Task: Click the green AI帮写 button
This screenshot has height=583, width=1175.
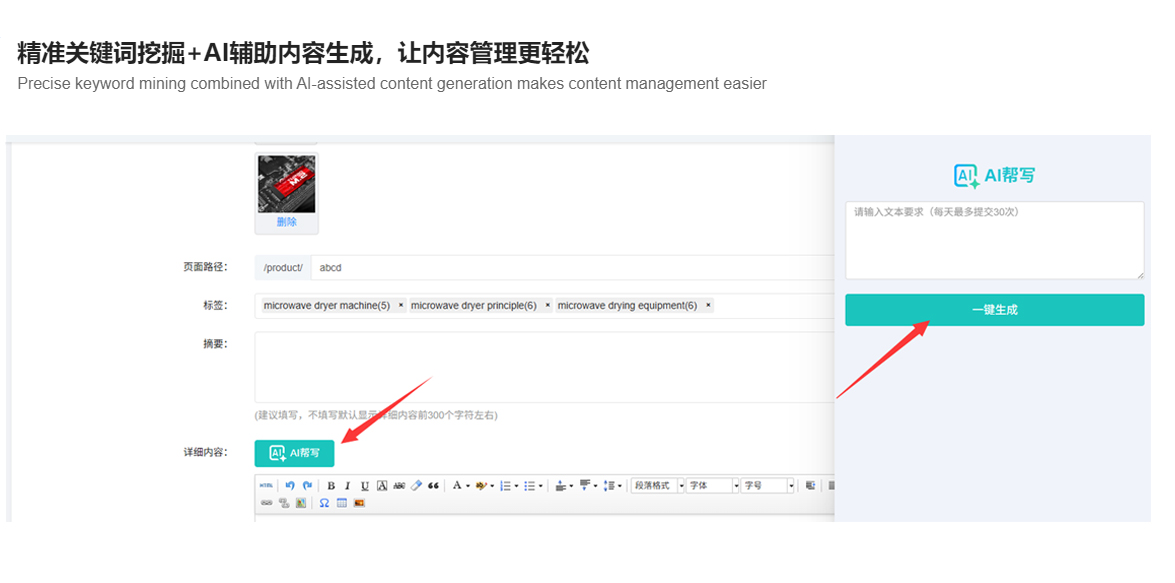Action: [x=294, y=453]
